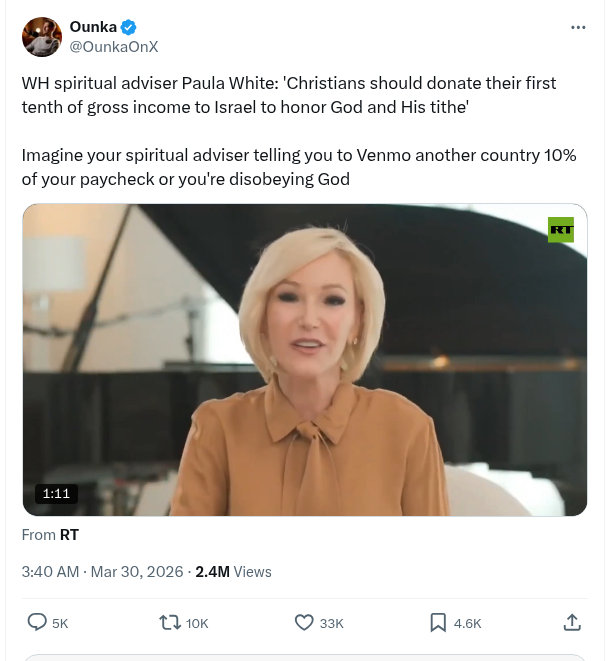Image resolution: width=608 pixels, height=661 pixels.
Task: Open the @OunkaOnX handle link
Action: tap(114, 46)
